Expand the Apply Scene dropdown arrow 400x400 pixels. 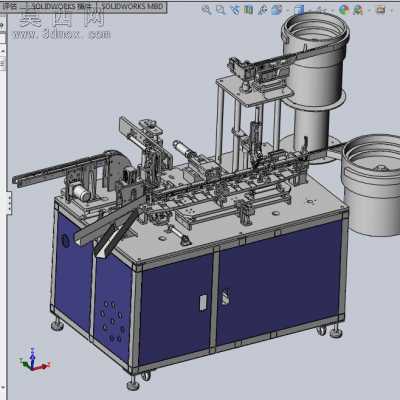point(369,10)
